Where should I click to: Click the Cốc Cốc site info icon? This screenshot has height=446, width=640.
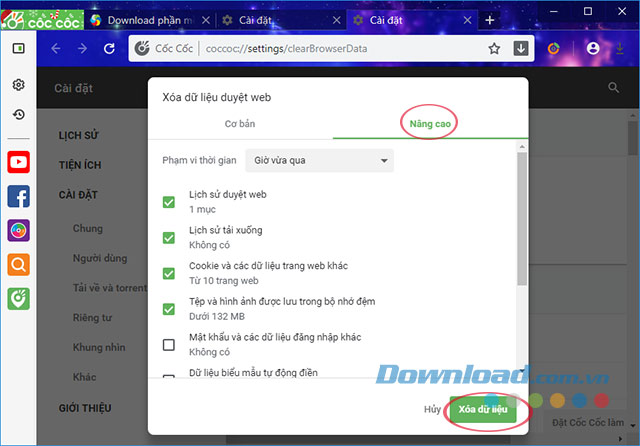point(142,48)
